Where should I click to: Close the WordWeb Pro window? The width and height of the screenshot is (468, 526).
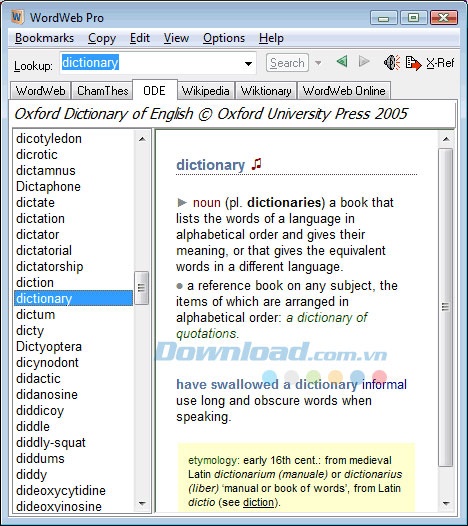coord(444,17)
